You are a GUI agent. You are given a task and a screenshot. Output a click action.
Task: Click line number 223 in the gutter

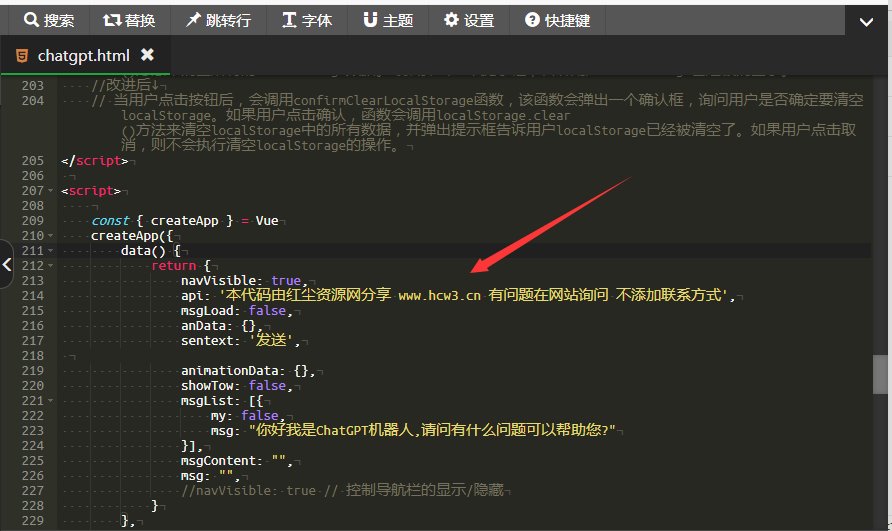pos(33,431)
